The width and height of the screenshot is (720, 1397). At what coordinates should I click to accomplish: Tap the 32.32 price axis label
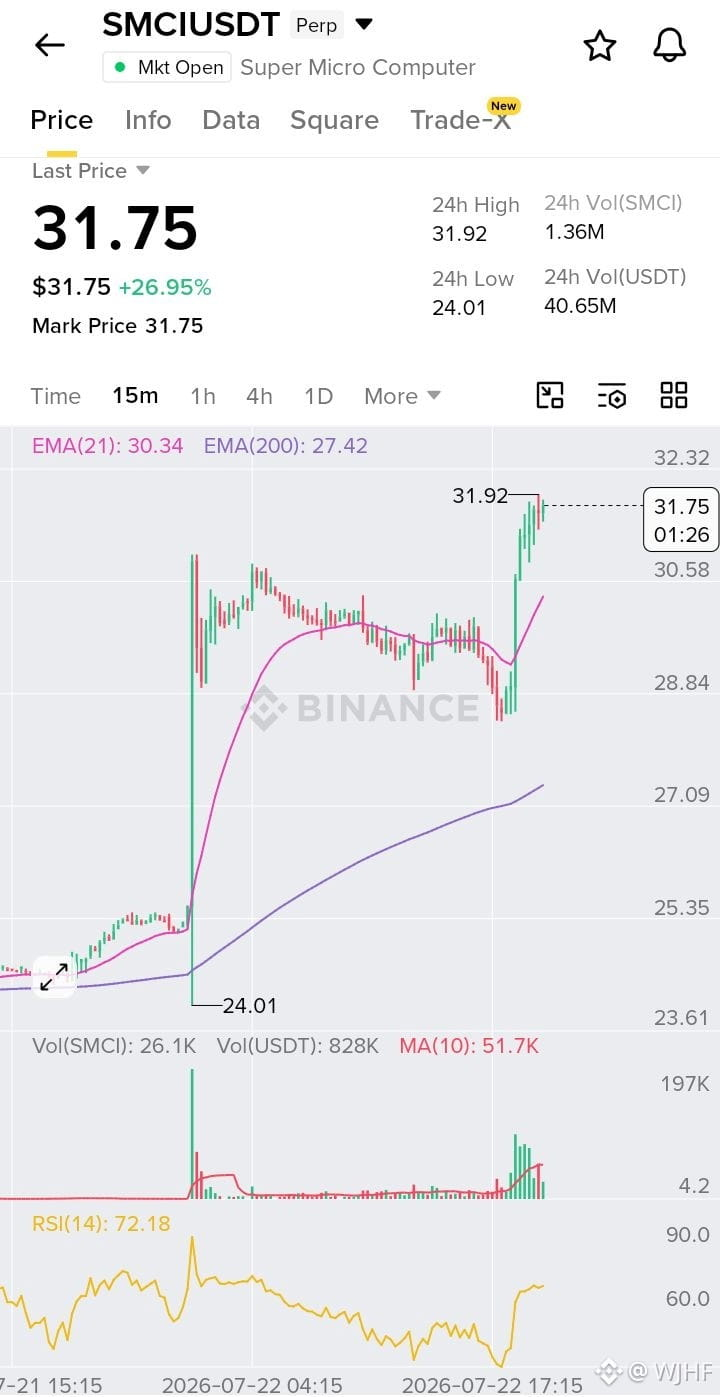point(681,458)
